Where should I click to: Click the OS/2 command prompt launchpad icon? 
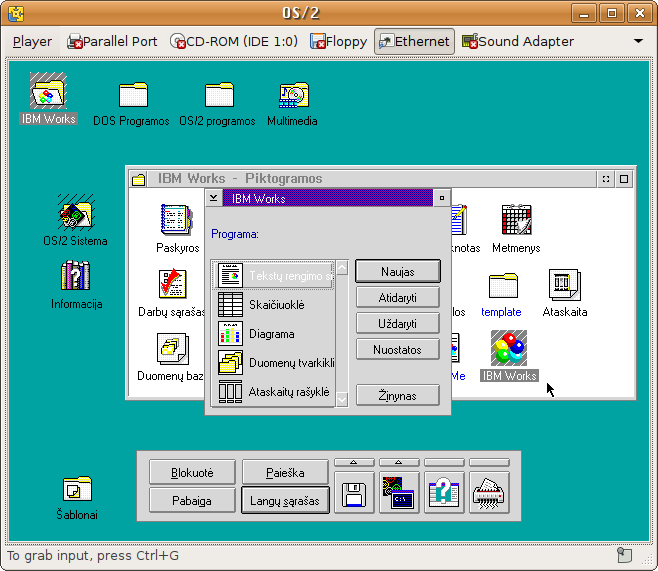(x=399, y=493)
